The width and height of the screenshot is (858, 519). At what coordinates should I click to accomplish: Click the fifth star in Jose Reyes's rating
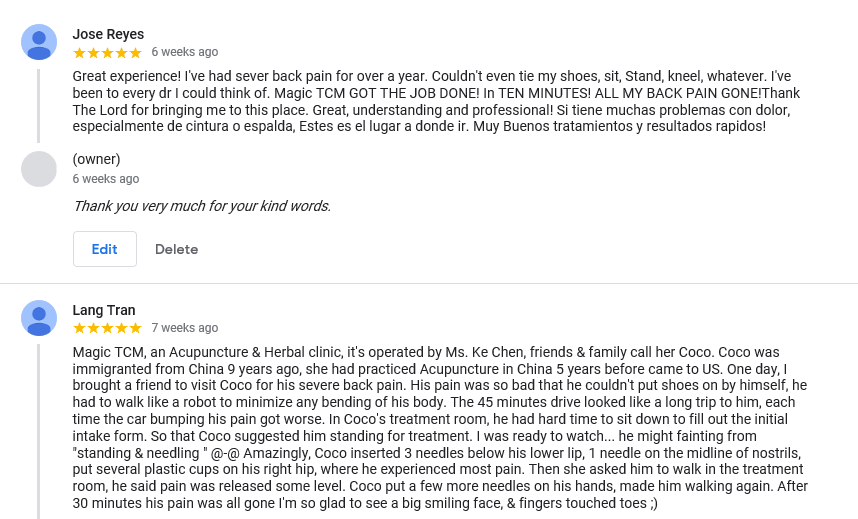135,52
